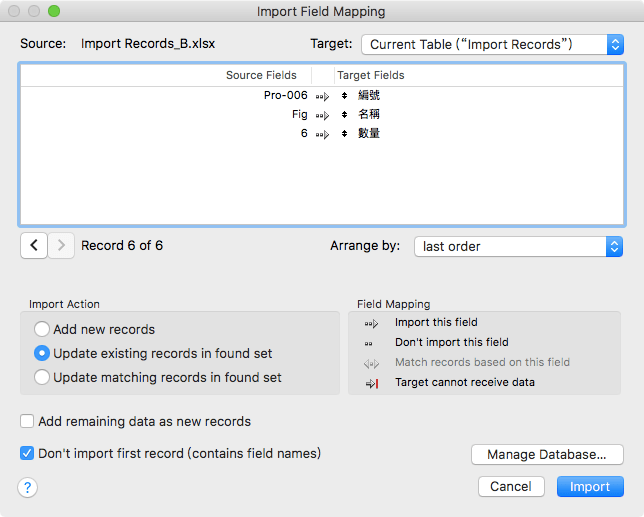
Task: Click the mapping arrow for source value 6
Action: click(x=321, y=134)
